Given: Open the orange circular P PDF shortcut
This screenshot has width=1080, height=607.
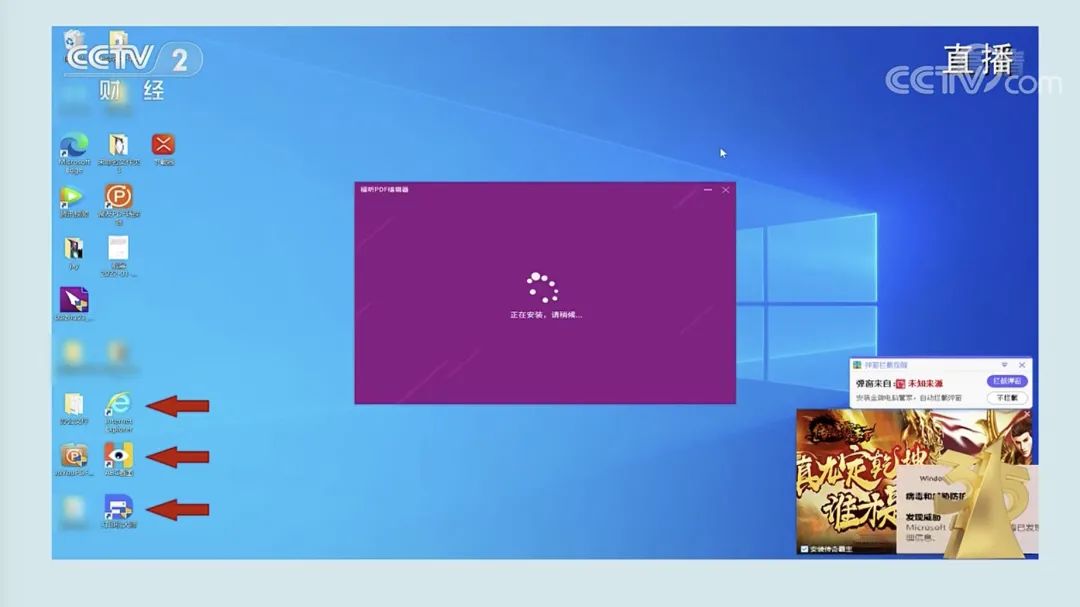Looking at the screenshot, I should [118, 197].
